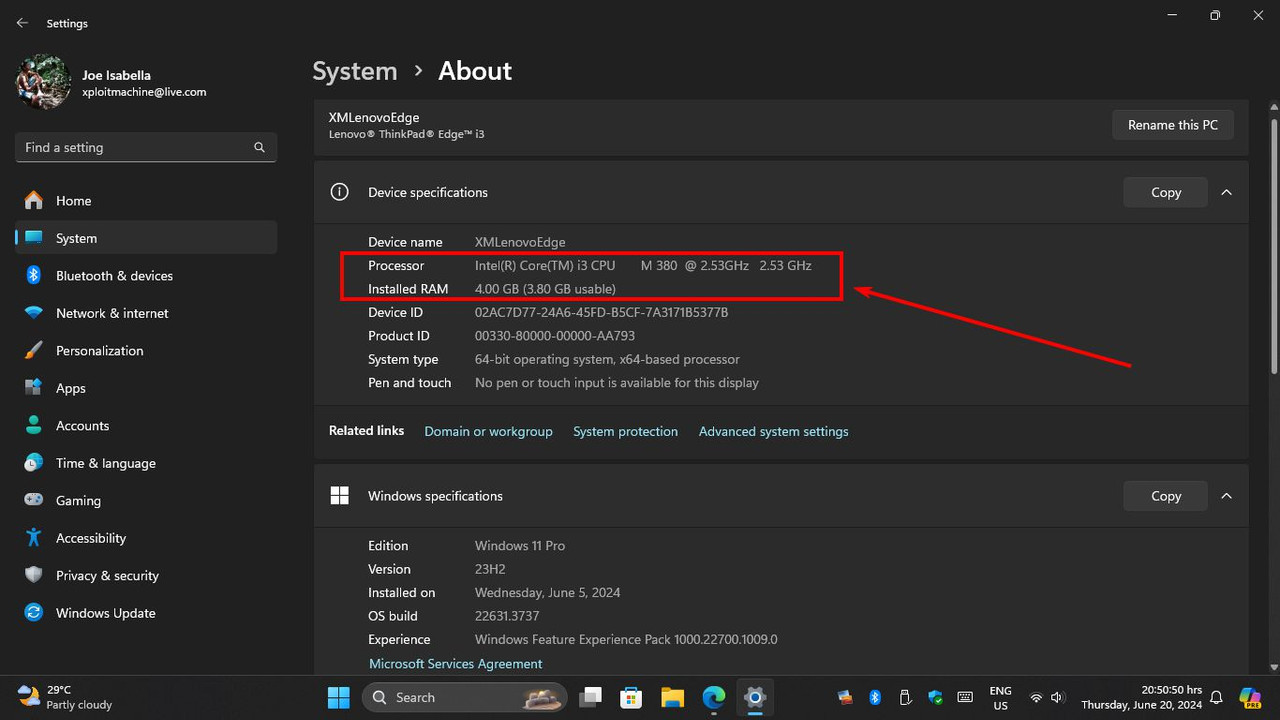Image resolution: width=1280 pixels, height=720 pixels.
Task: Open Bluetooth & devices settings
Action: tap(146, 275)
